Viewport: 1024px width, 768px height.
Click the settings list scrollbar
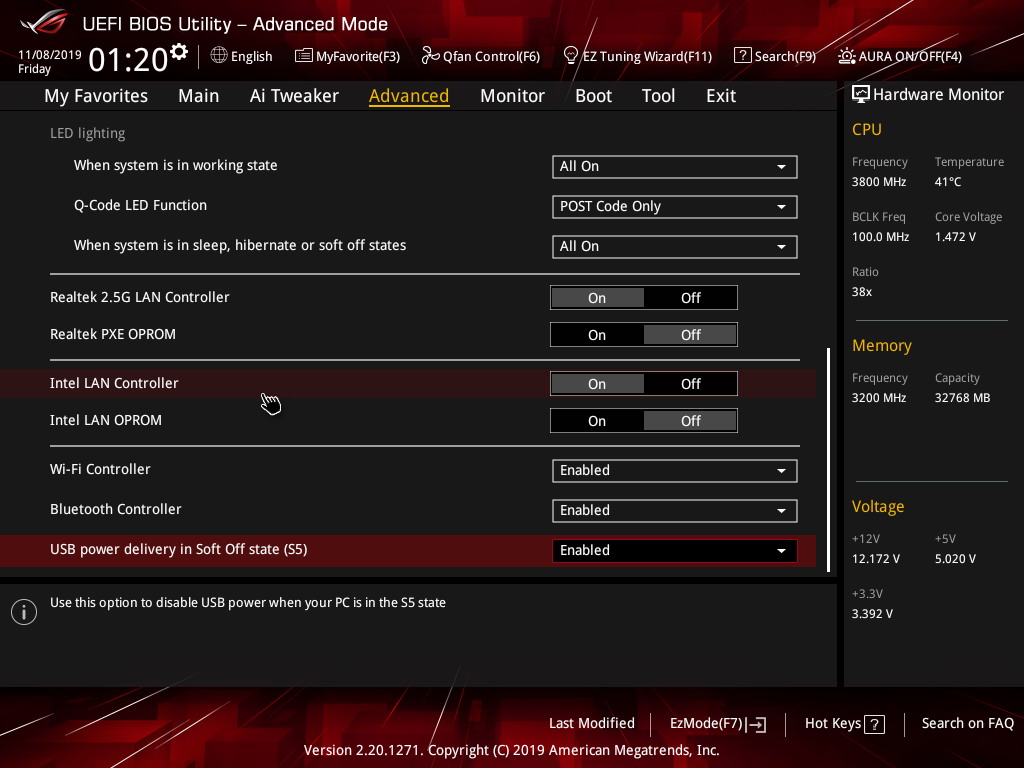(829, 460)
